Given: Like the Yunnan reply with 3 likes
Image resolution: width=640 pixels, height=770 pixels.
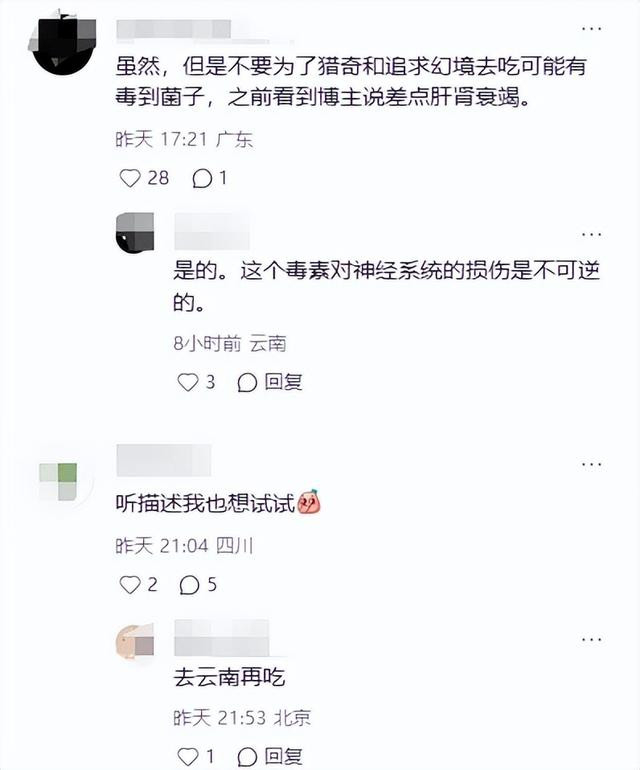Looking at the screenshot, I should click(x=187, y=383).
